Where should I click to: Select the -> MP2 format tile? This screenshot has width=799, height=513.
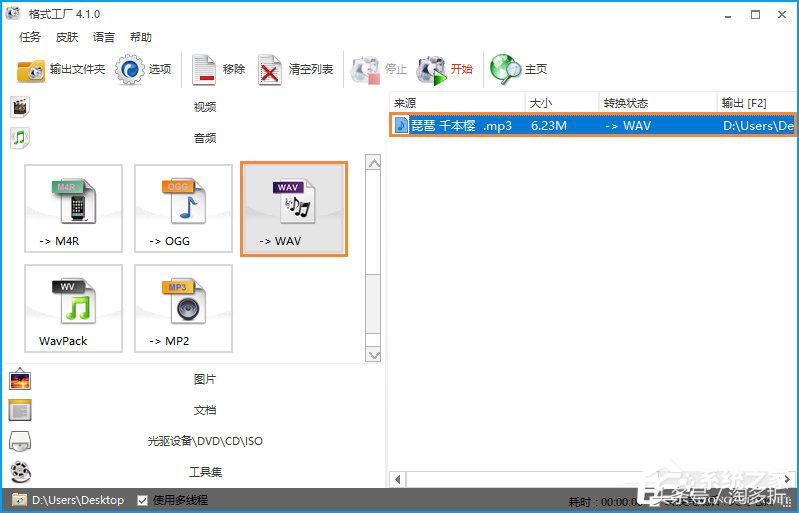183,308
